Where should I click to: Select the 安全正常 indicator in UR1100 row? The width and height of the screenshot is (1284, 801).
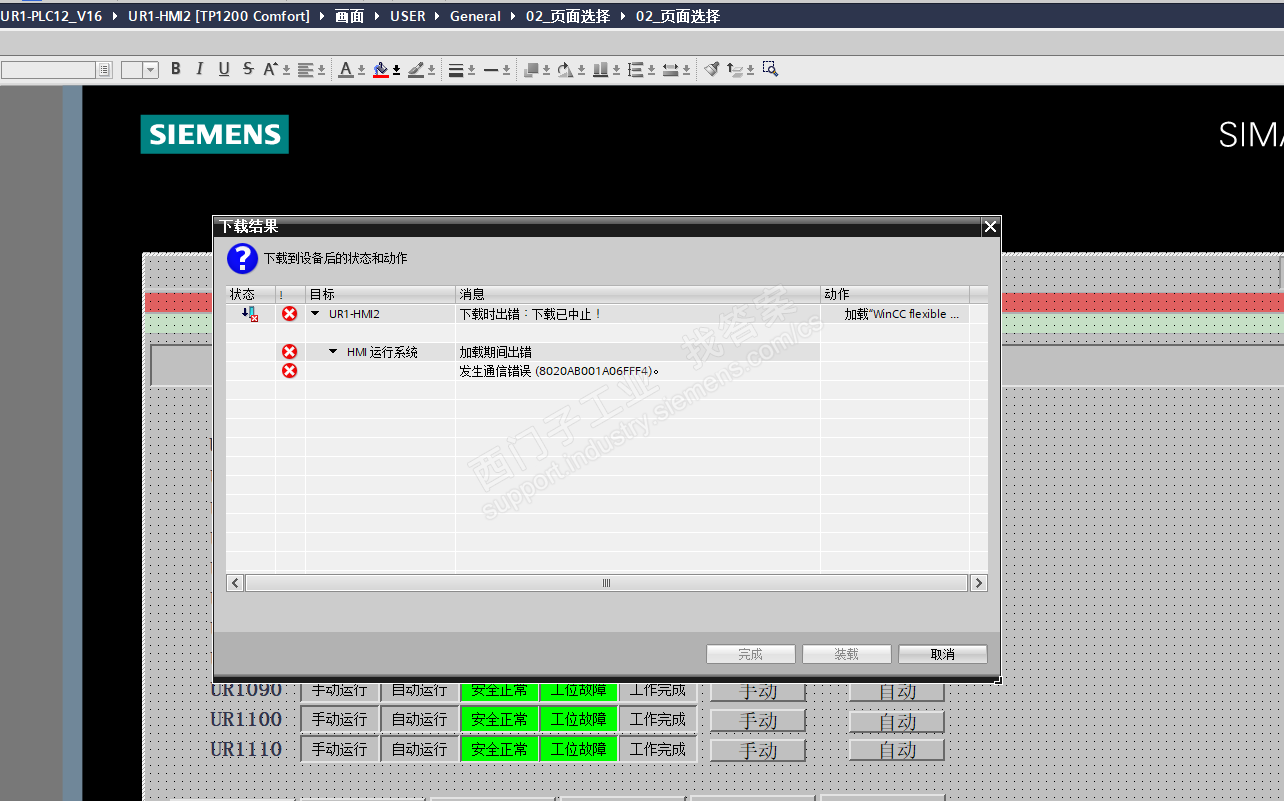(x=499, y=719)
